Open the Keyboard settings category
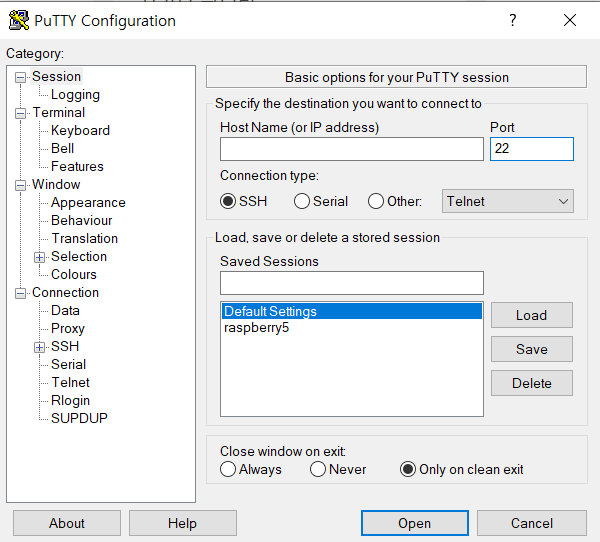 click(80, 130)
